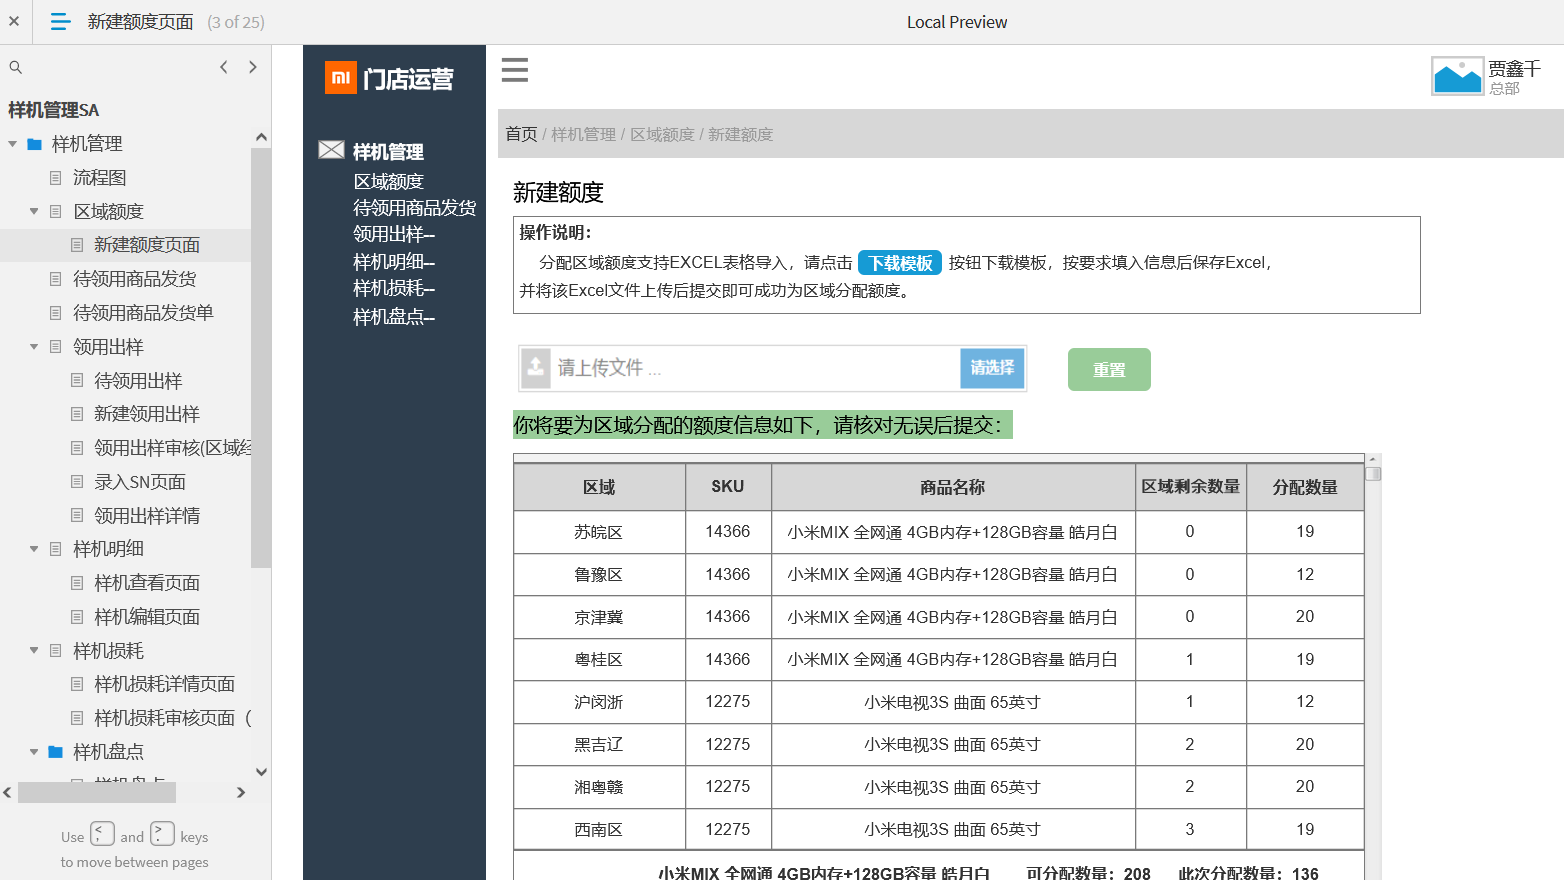Go to next page arrow in sidebar
Image resolution: width=1564 pixels, height=880 pixels.
[253, 67]
